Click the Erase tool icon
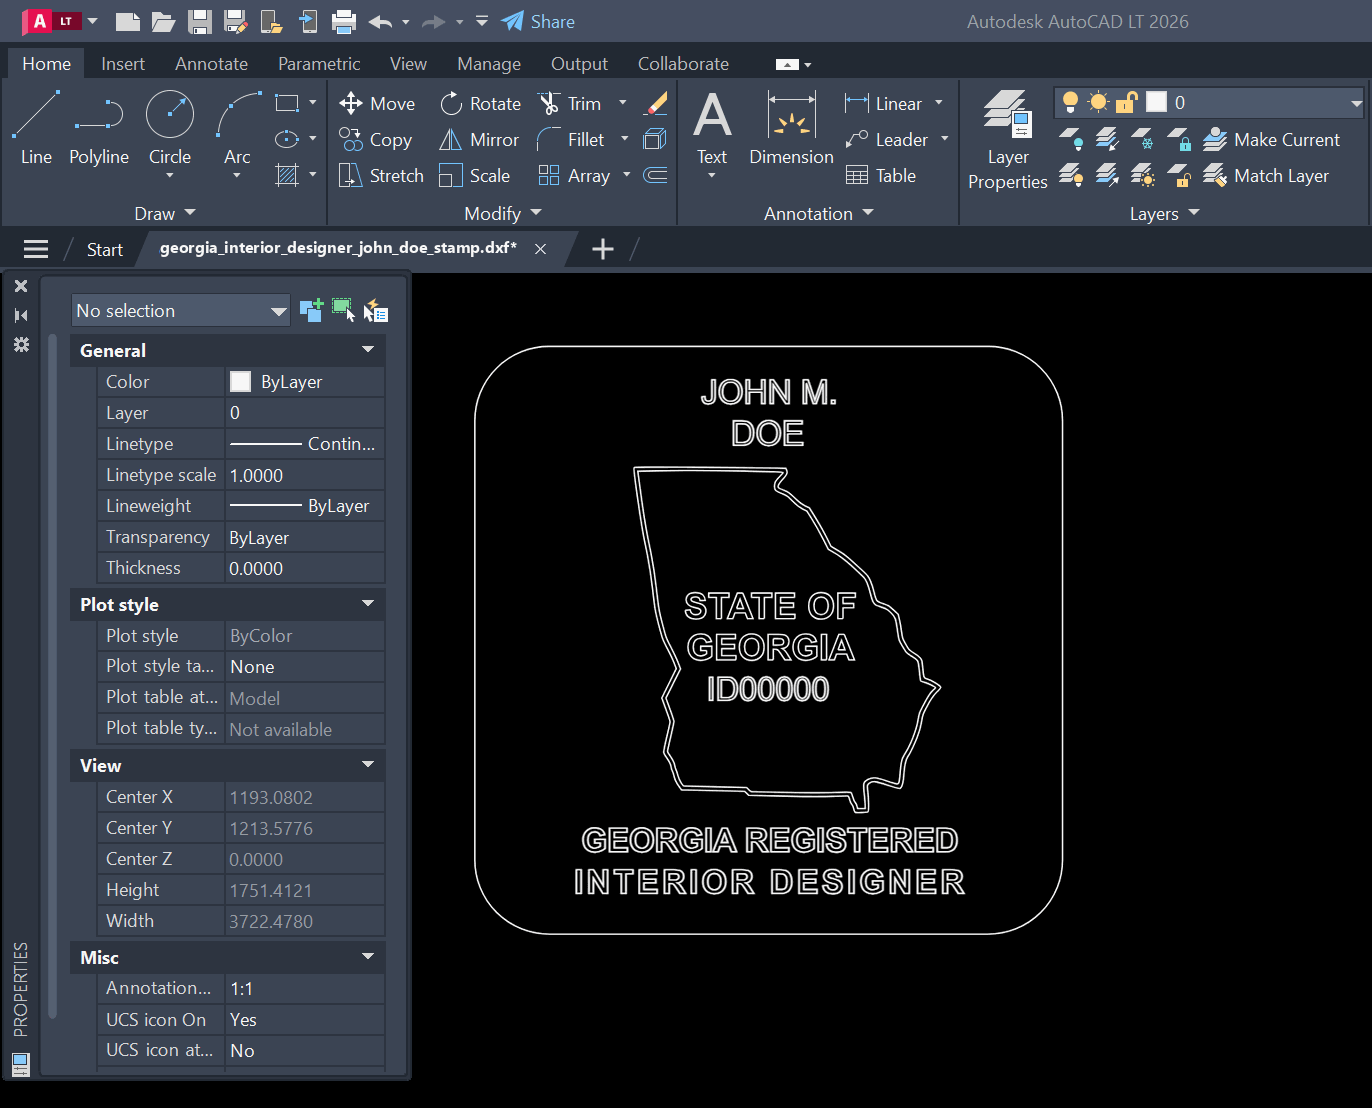The image size is (1372, 1108). click(x=656, y=103)
